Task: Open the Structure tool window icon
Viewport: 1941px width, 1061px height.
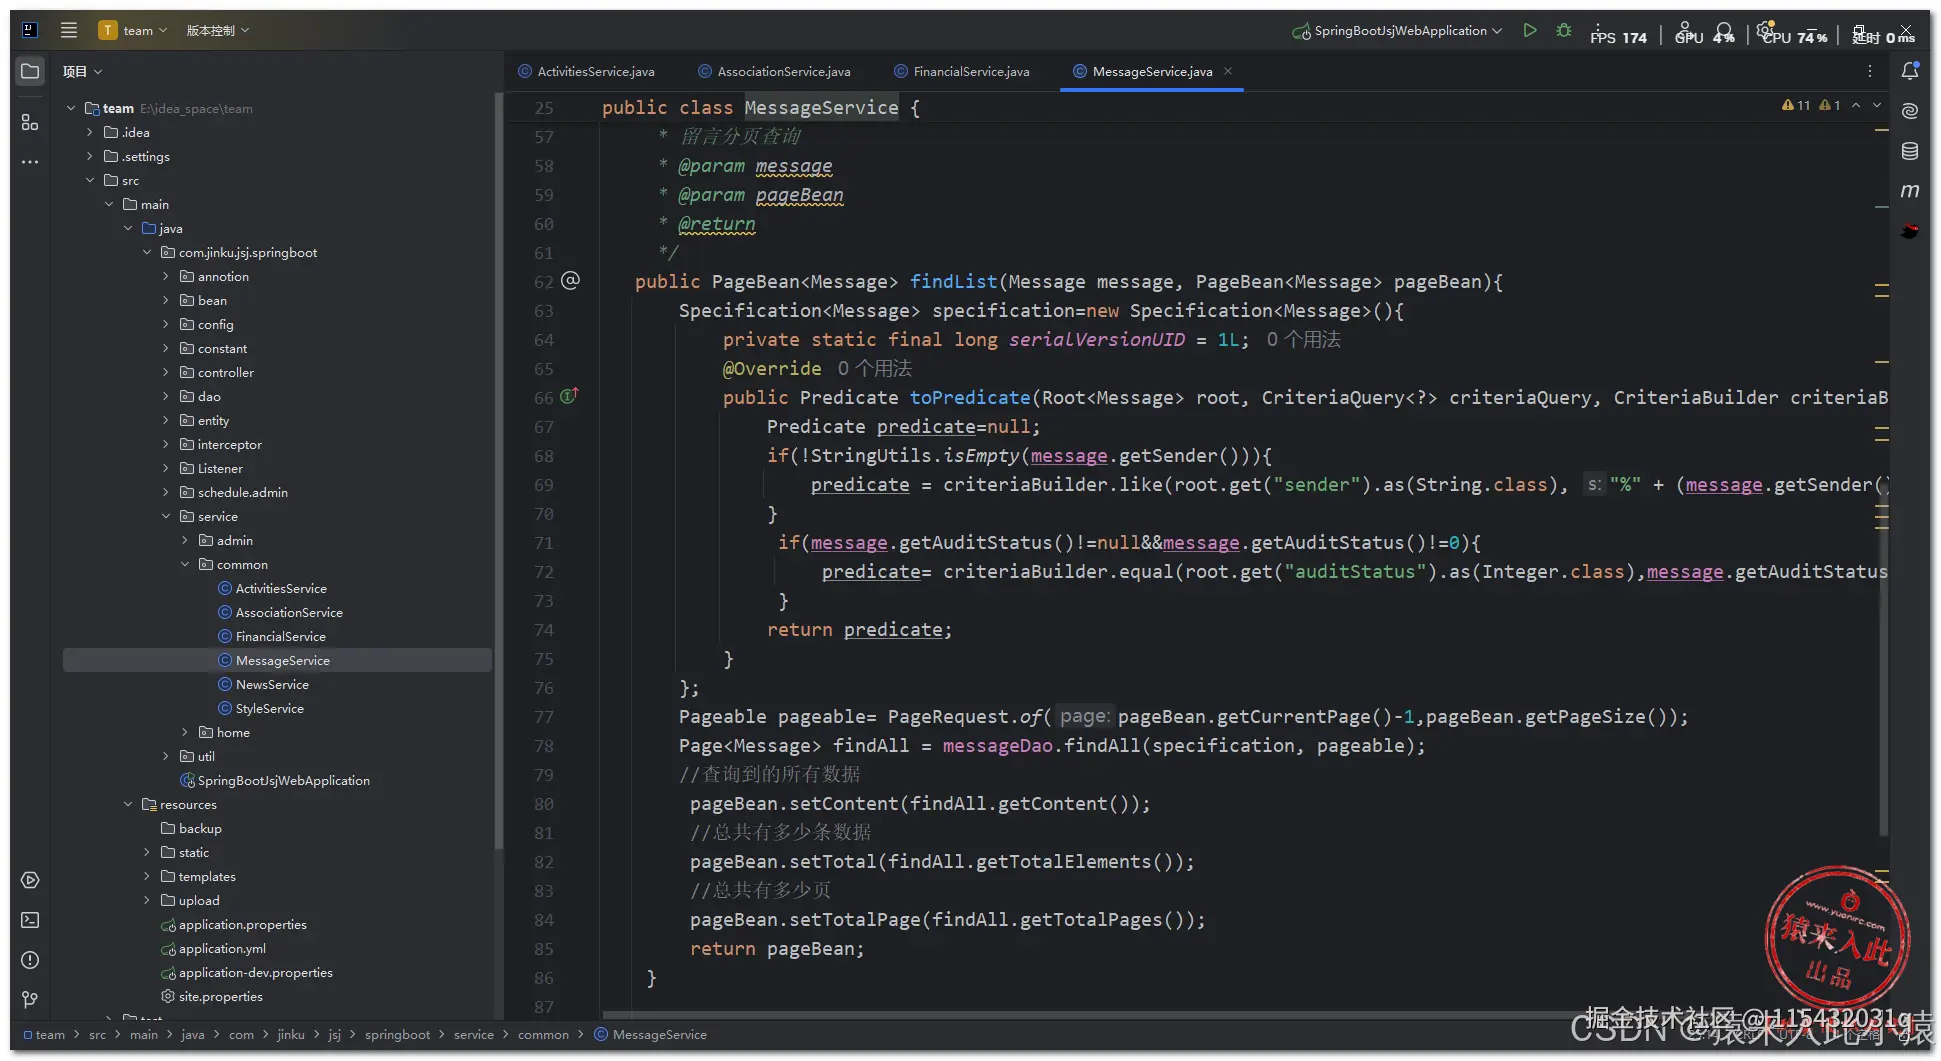Action: coord(30,122)
